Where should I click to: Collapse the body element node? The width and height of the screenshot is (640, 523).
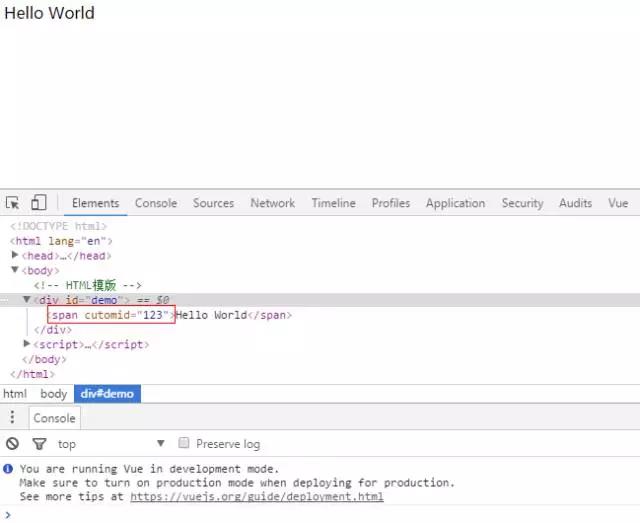[15, 270]
